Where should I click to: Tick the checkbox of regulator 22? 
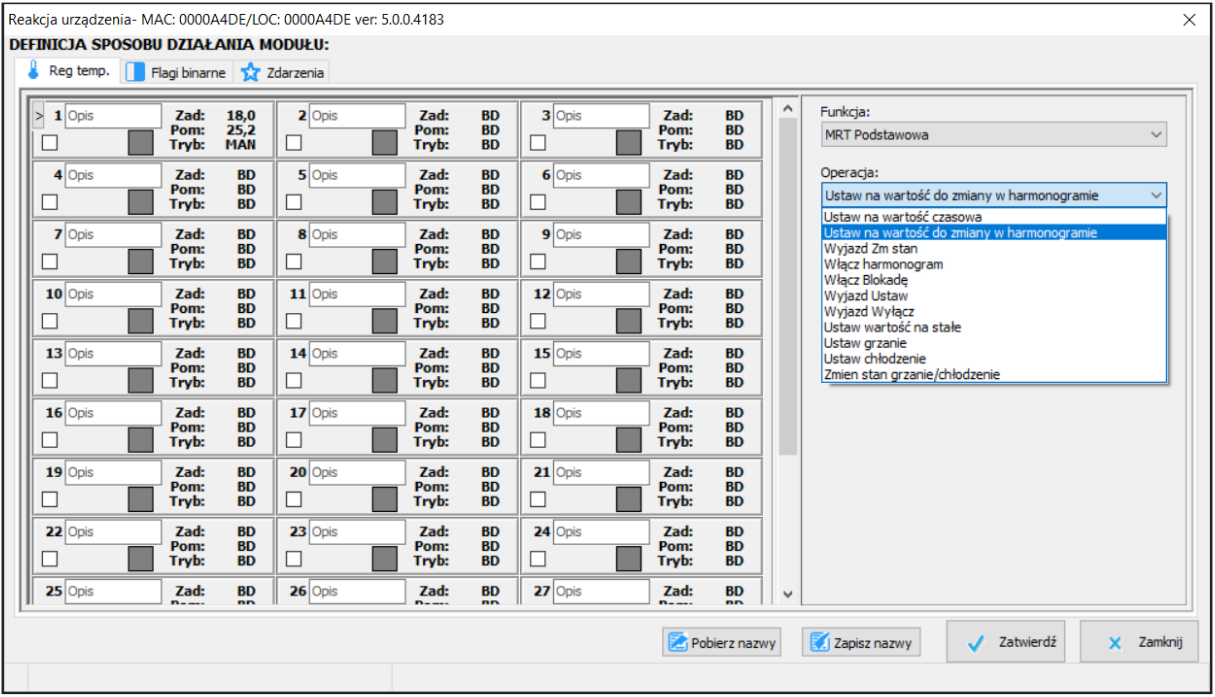click(49, 559)
